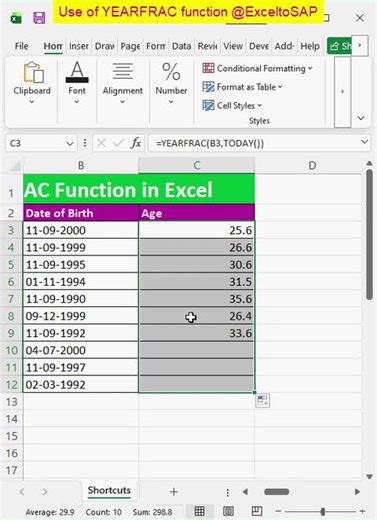Open the Shortcuts sheet tab

[x=109, y=491]
